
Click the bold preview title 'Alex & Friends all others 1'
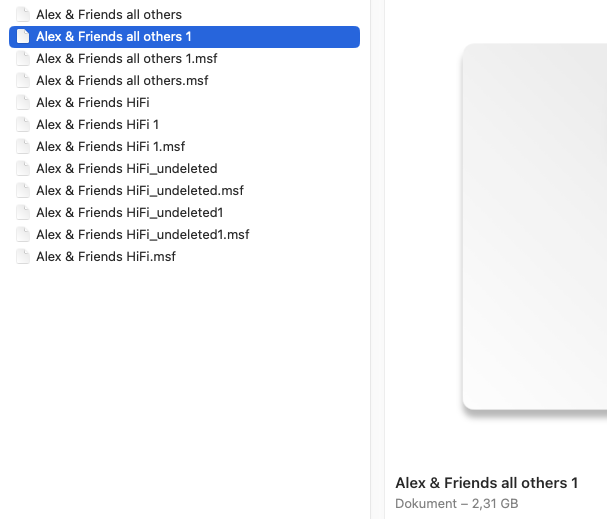pyautogui.click(x=486, y=483)
